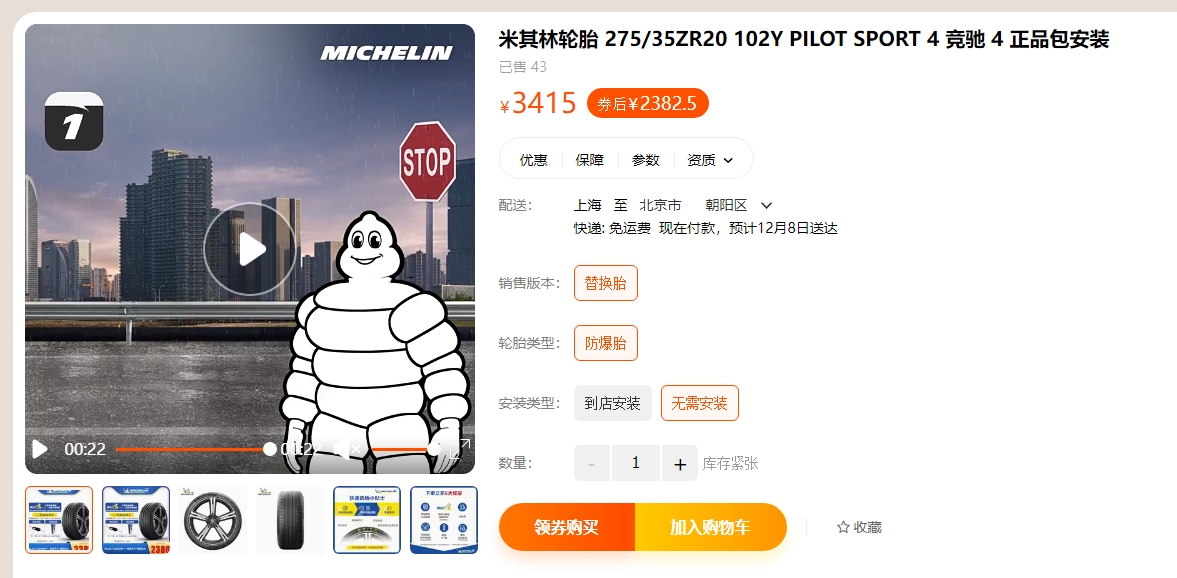Click the 加入购物车 button
Image resolution: width=1177 pixels, height=578 pixels.
pyautogui.click(x=710, y=527)
